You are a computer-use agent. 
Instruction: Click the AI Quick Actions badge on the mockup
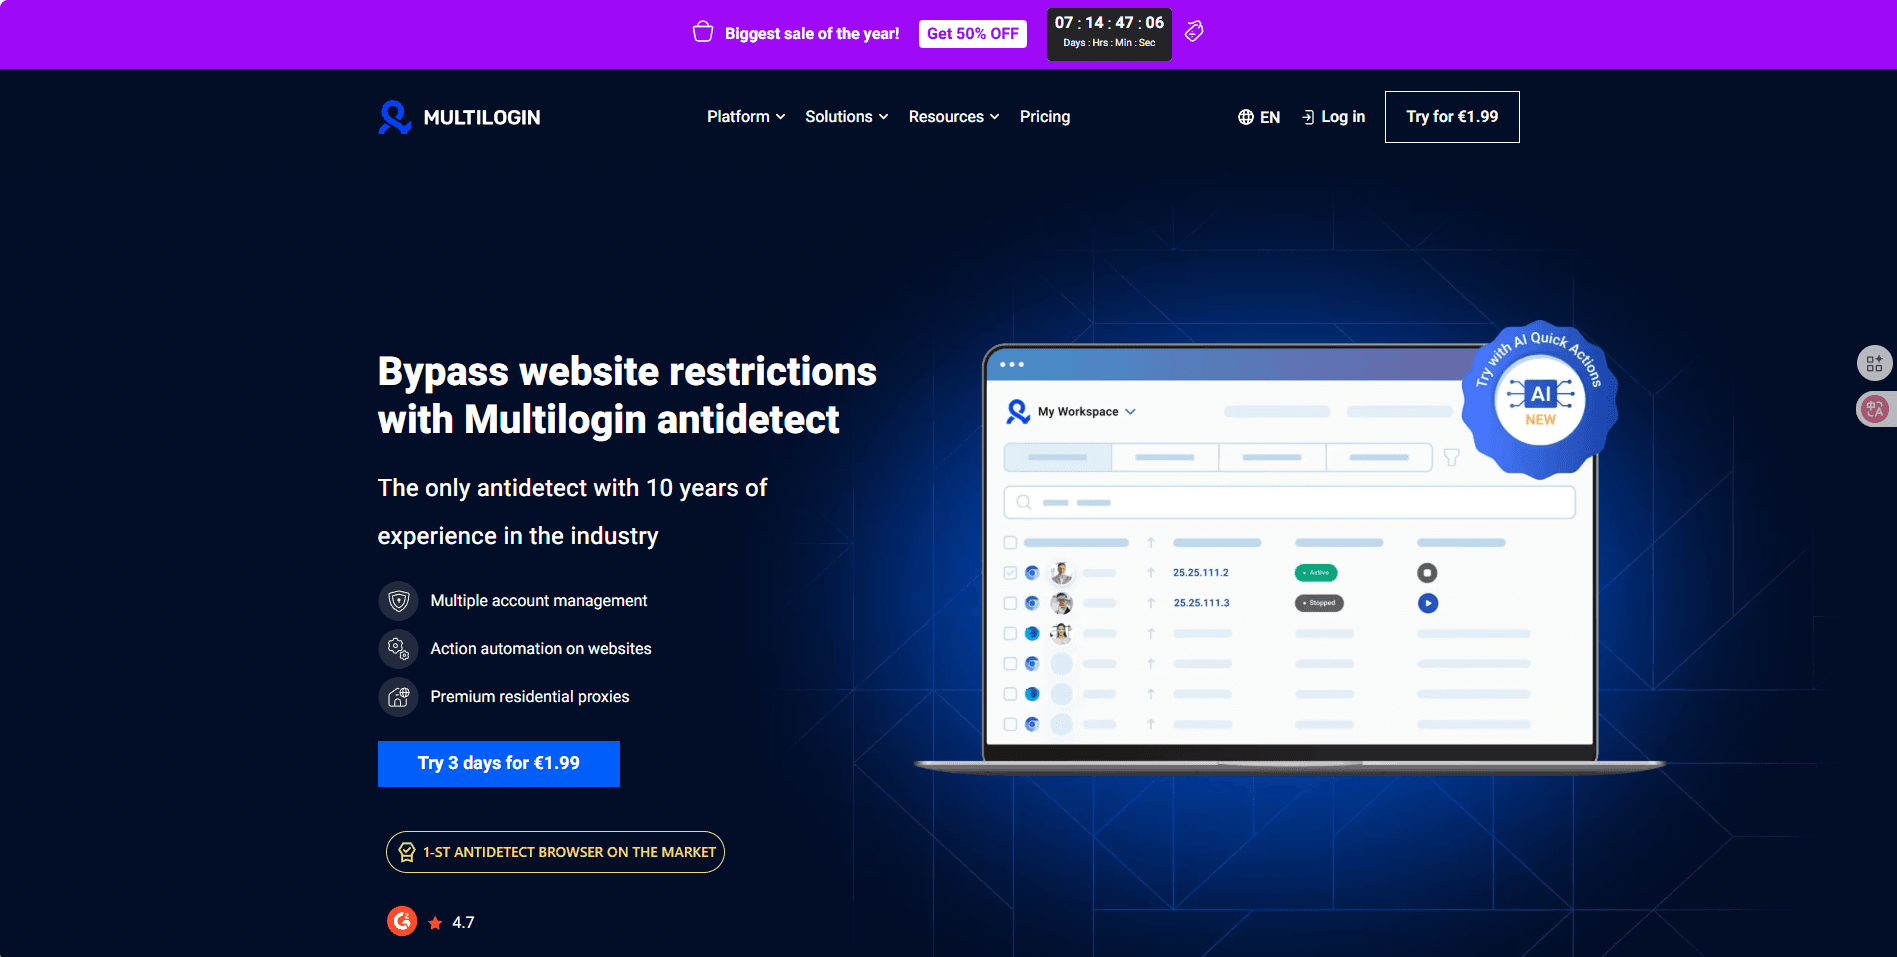pos(1540,397)
